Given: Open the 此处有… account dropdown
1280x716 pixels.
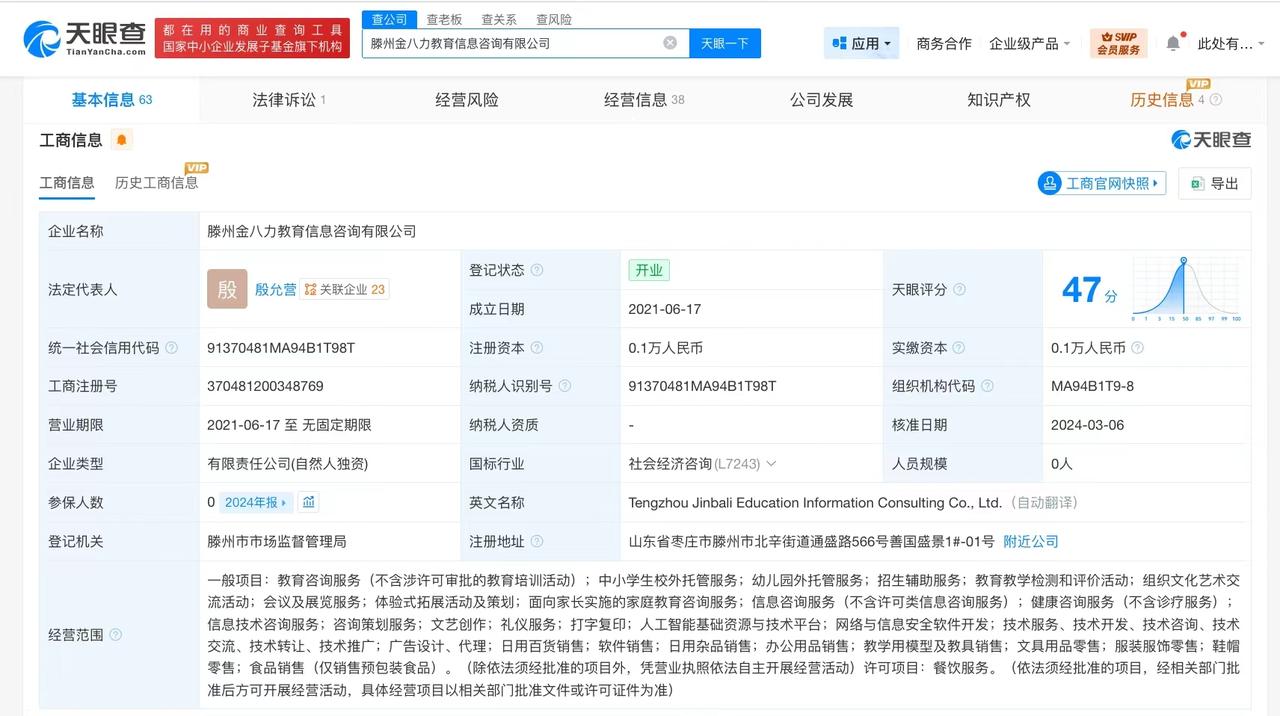Looking at the screenshot, I should [x=1229, y=43].
